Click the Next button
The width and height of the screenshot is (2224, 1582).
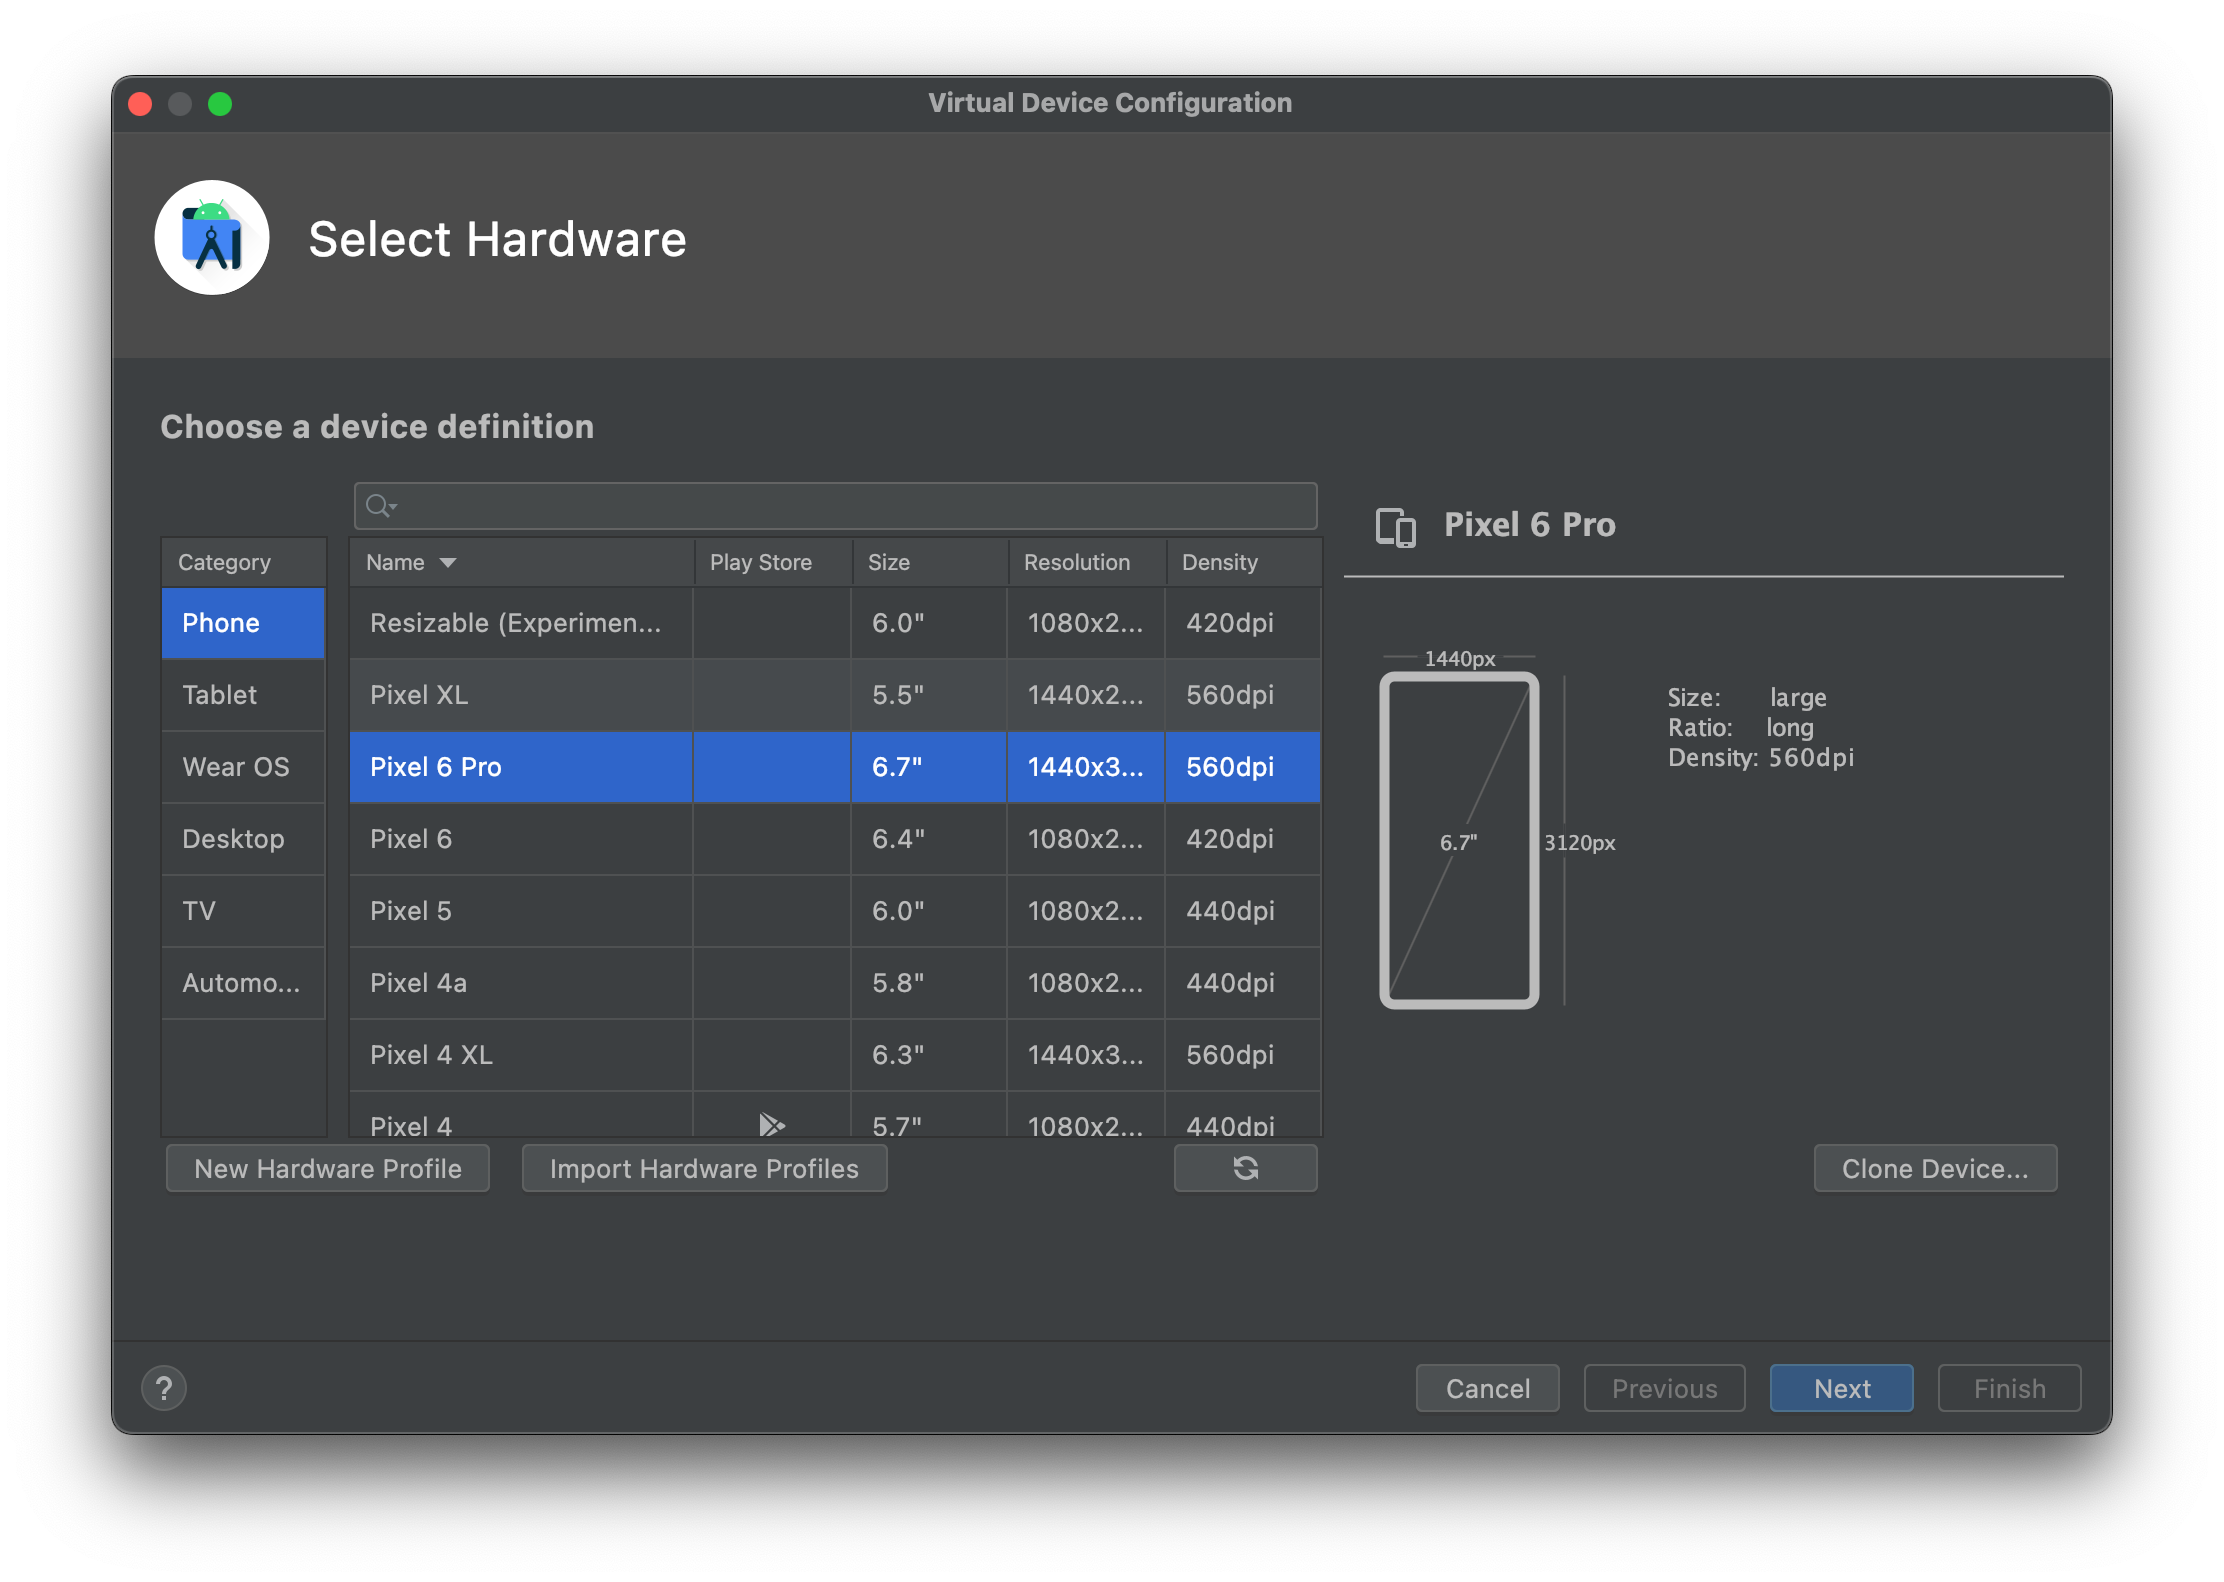pos(1841,1388)
